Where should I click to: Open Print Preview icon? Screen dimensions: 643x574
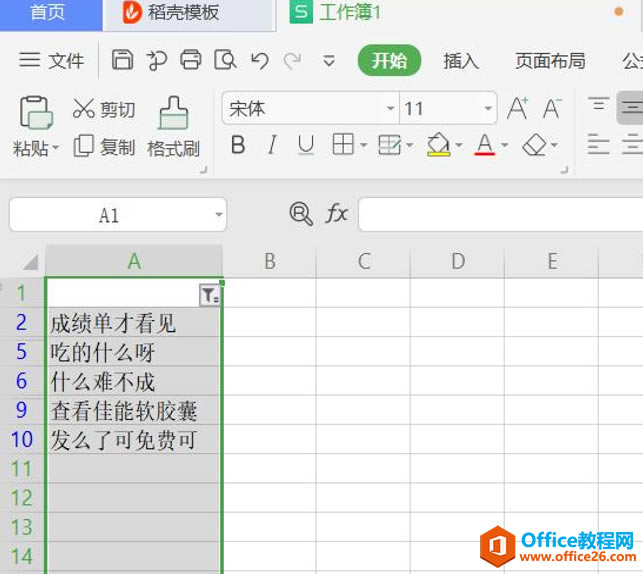[x=225, y=60]
